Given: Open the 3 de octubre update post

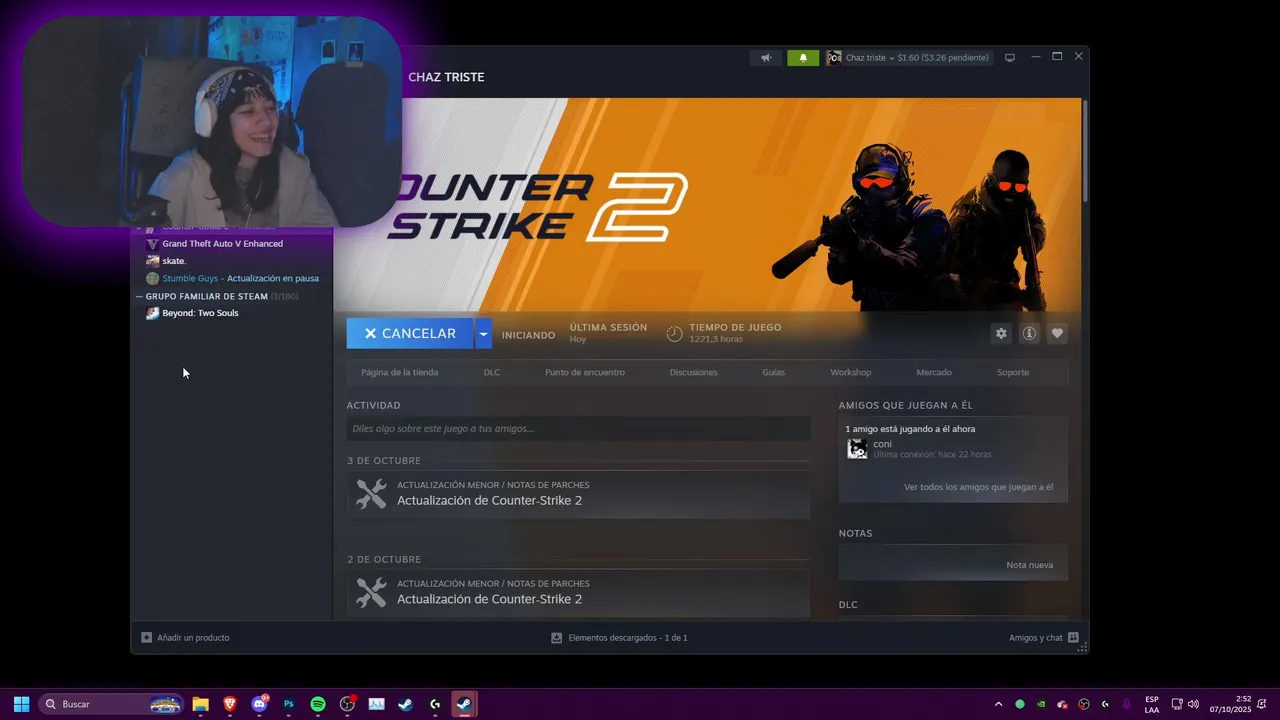Looking at the screenshot, I should point(578,494).
